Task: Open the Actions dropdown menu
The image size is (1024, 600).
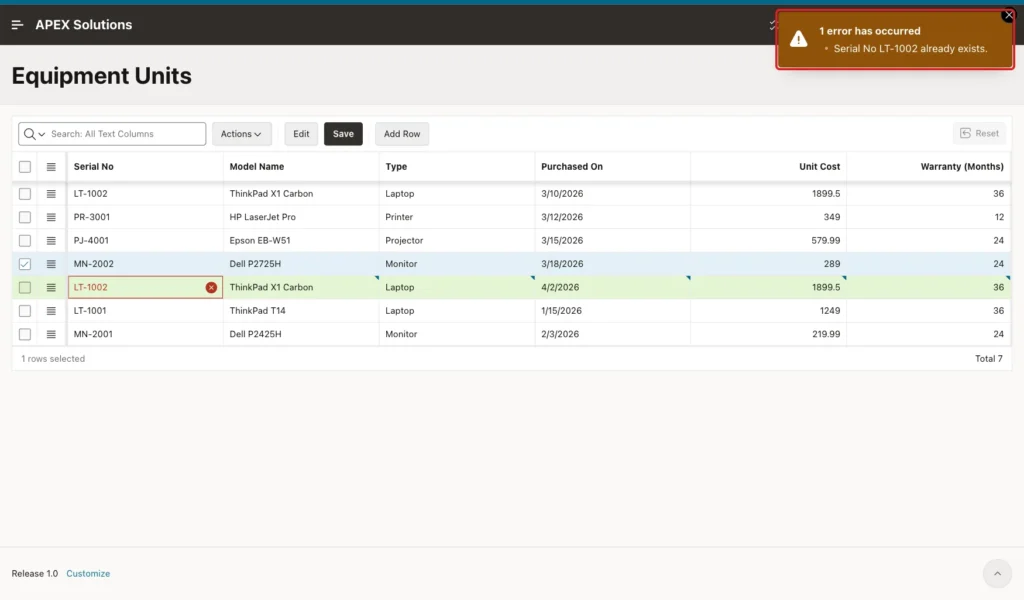Action: 242,134
